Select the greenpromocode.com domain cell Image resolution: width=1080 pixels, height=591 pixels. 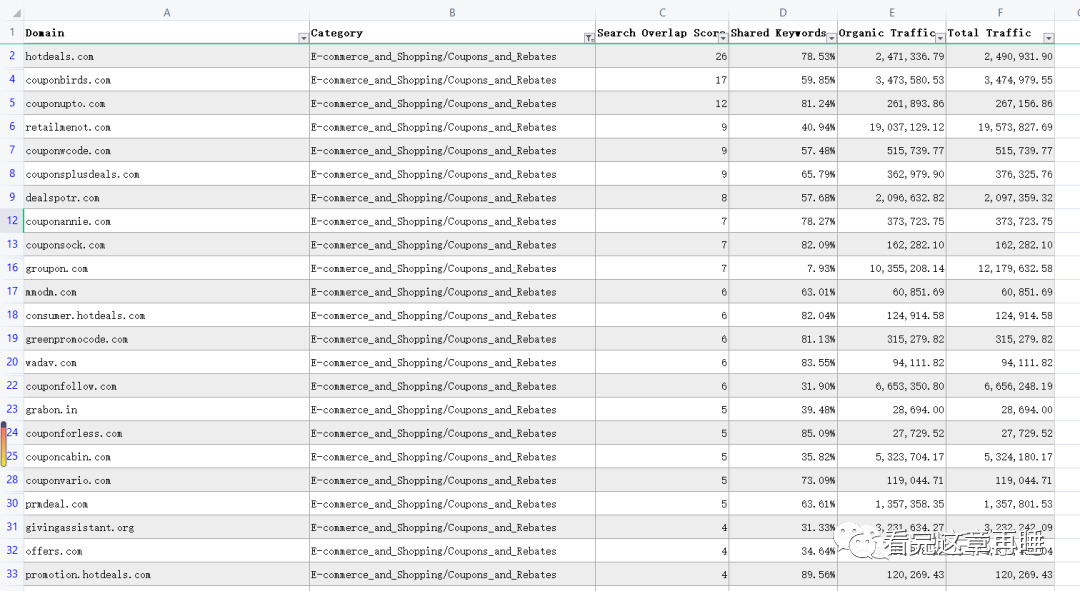[x=167, y=339]
